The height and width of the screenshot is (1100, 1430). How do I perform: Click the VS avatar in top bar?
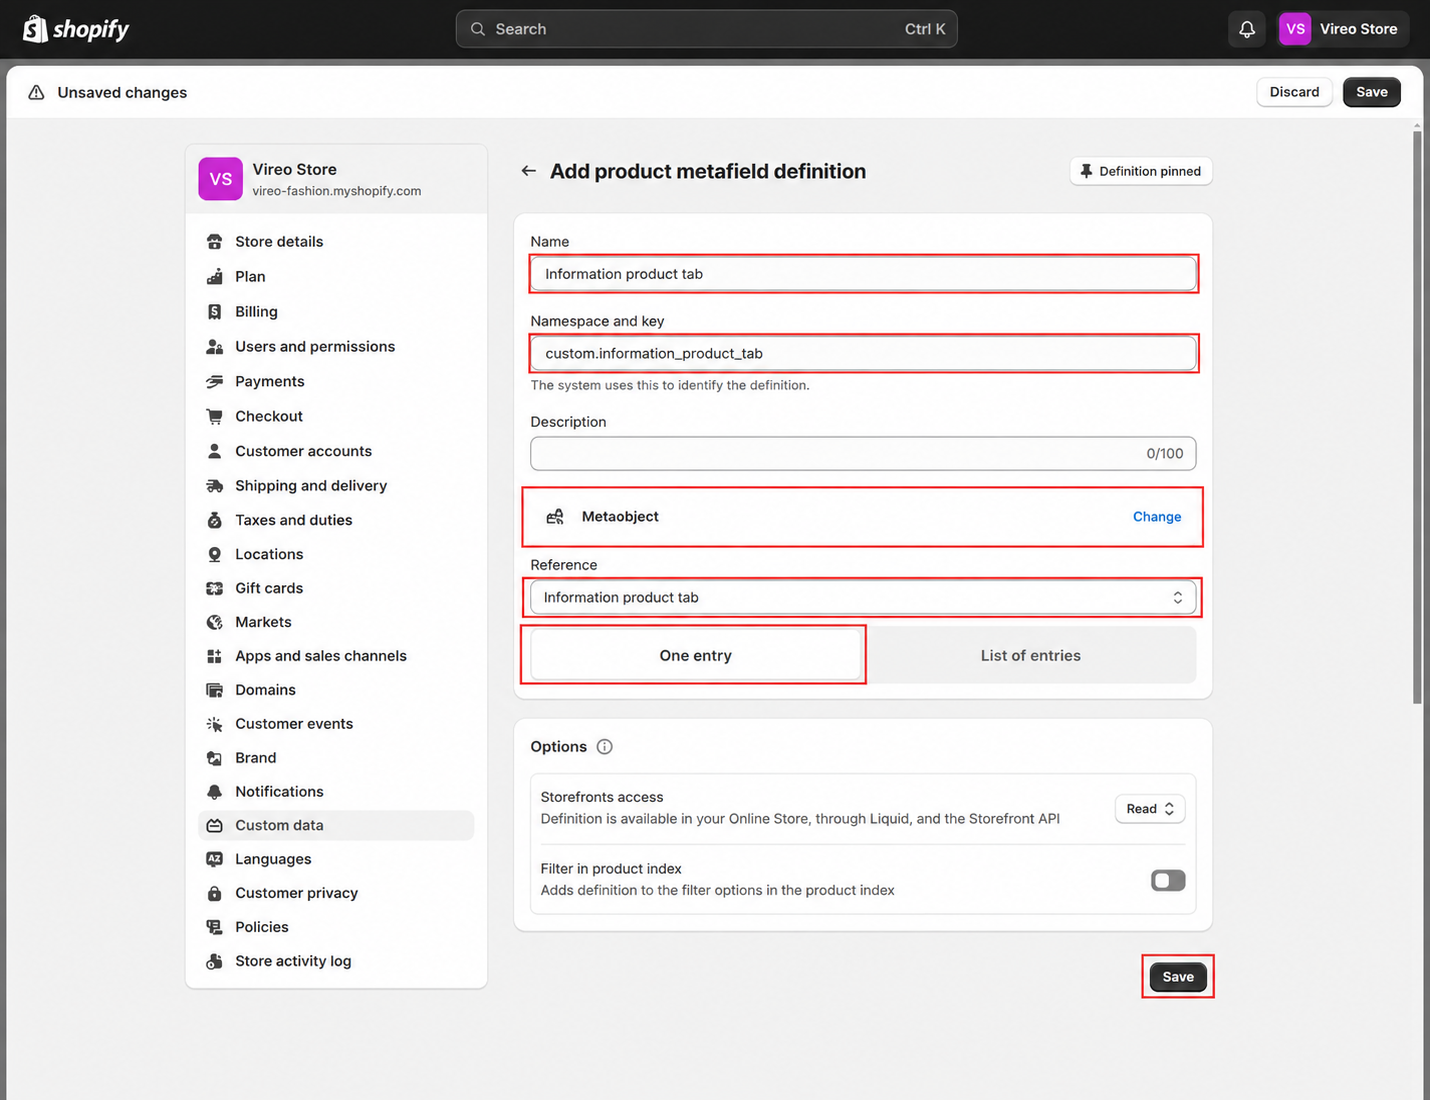[1295, 29]
